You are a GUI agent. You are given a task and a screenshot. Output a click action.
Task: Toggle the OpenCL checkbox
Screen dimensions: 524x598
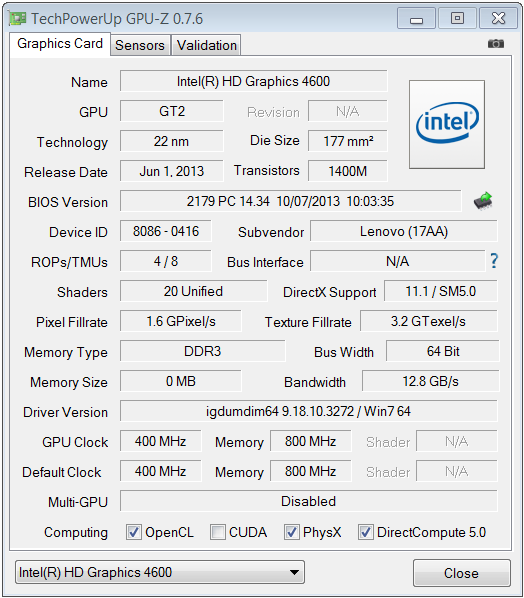134,532
